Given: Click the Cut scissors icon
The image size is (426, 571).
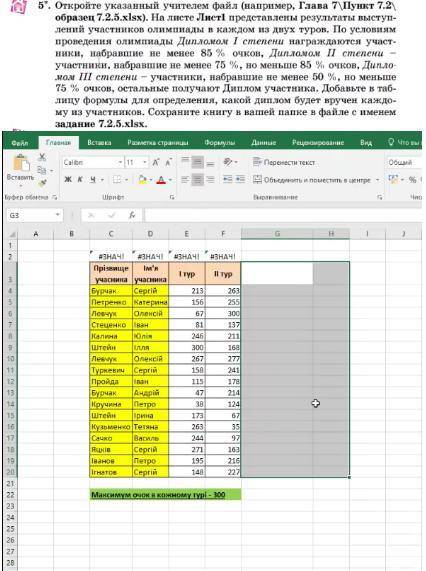Looking at the screenshot, I should pyautogui.click(x=42, y=157).
